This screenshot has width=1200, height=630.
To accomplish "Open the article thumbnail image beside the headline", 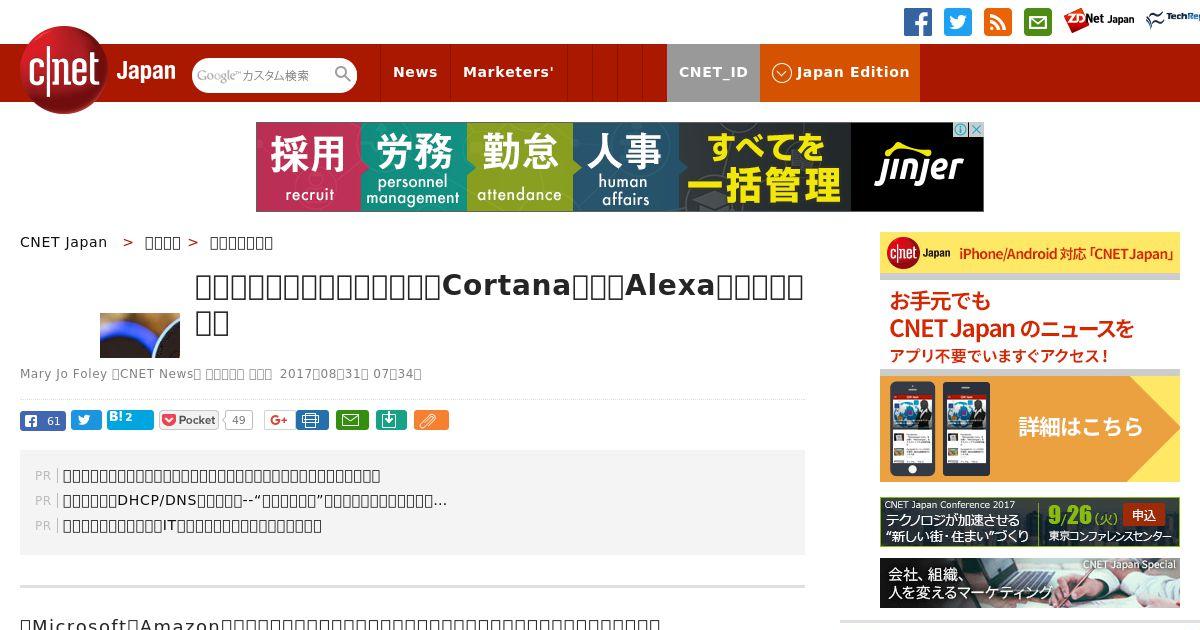I will [140, 335].
